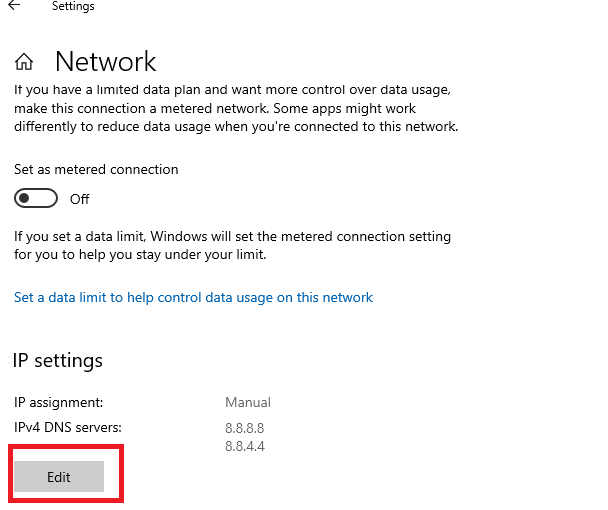Screen dimensions: 608x510
Task: Click the line stay under your limit
Action: (140, 255)
